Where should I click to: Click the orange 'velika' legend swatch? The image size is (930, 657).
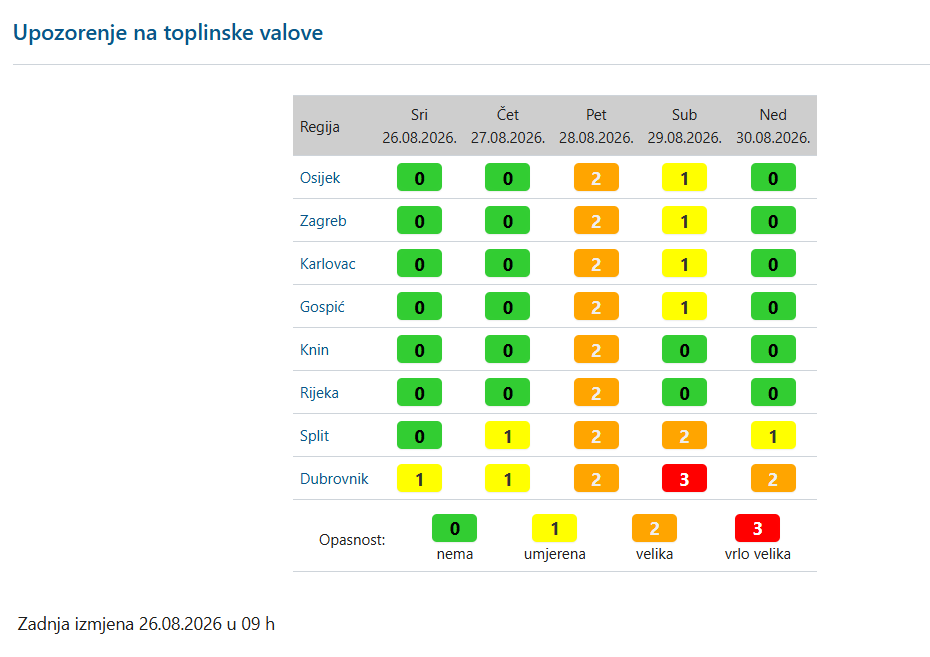pos(654,528)
